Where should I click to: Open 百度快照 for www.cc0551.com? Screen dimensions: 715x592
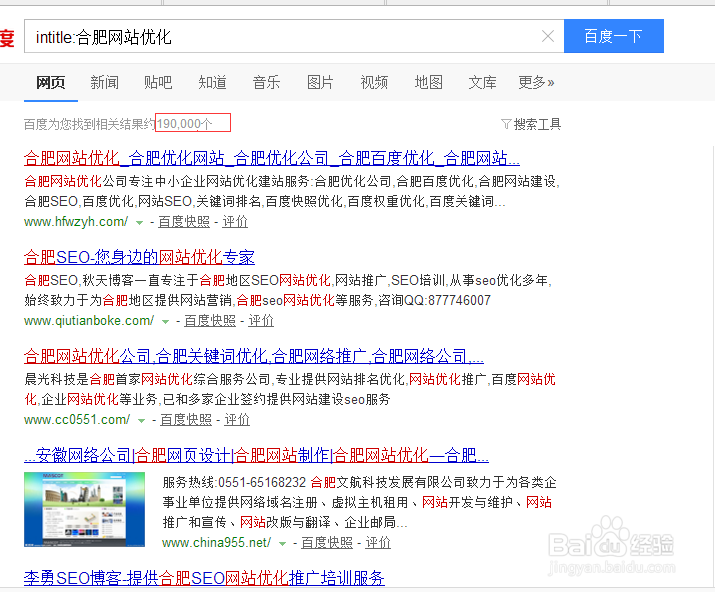click(x=186, y=420)
